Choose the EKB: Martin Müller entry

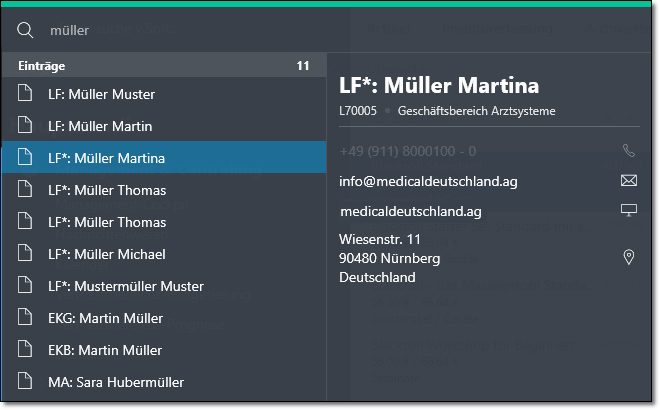click(x=105, y=350)
